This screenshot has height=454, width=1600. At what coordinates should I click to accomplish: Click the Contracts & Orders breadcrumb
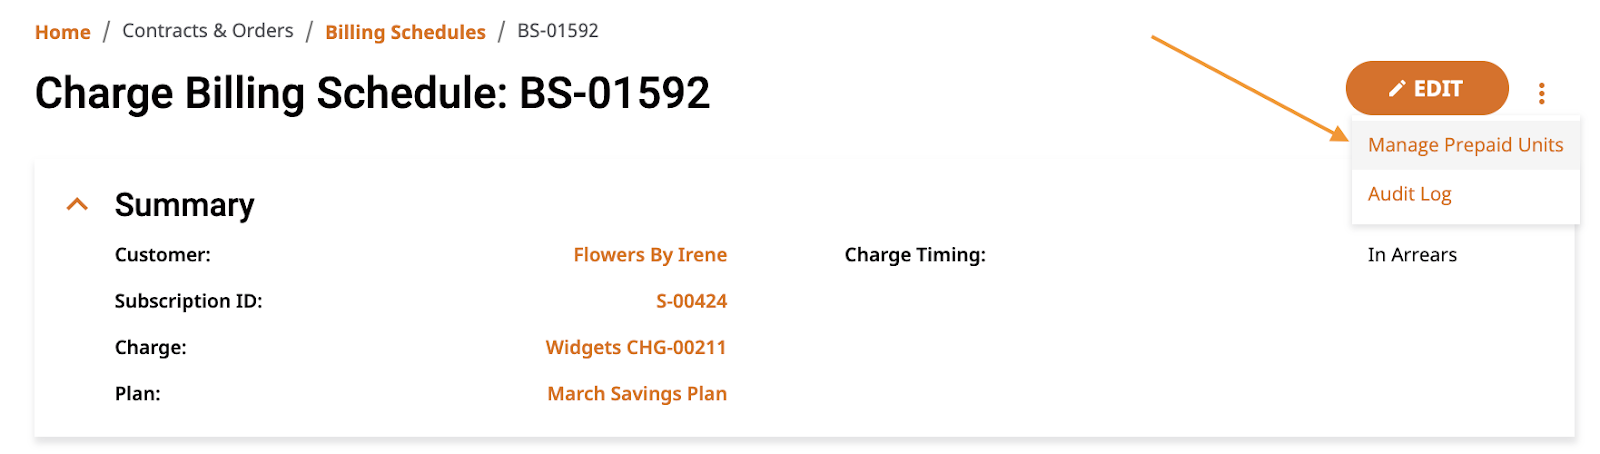[x=208, y=31]
